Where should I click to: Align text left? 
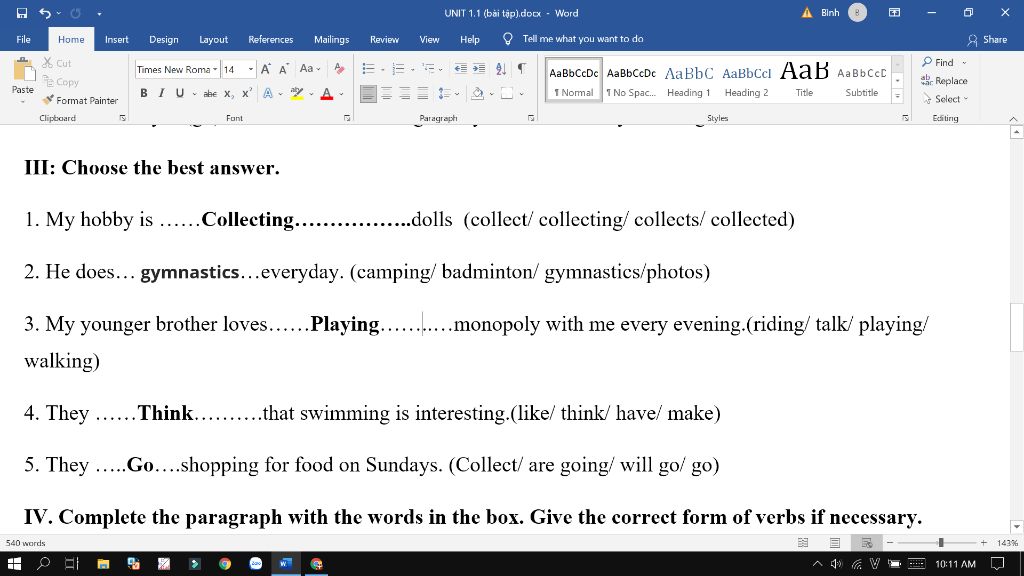pos(368,94)
